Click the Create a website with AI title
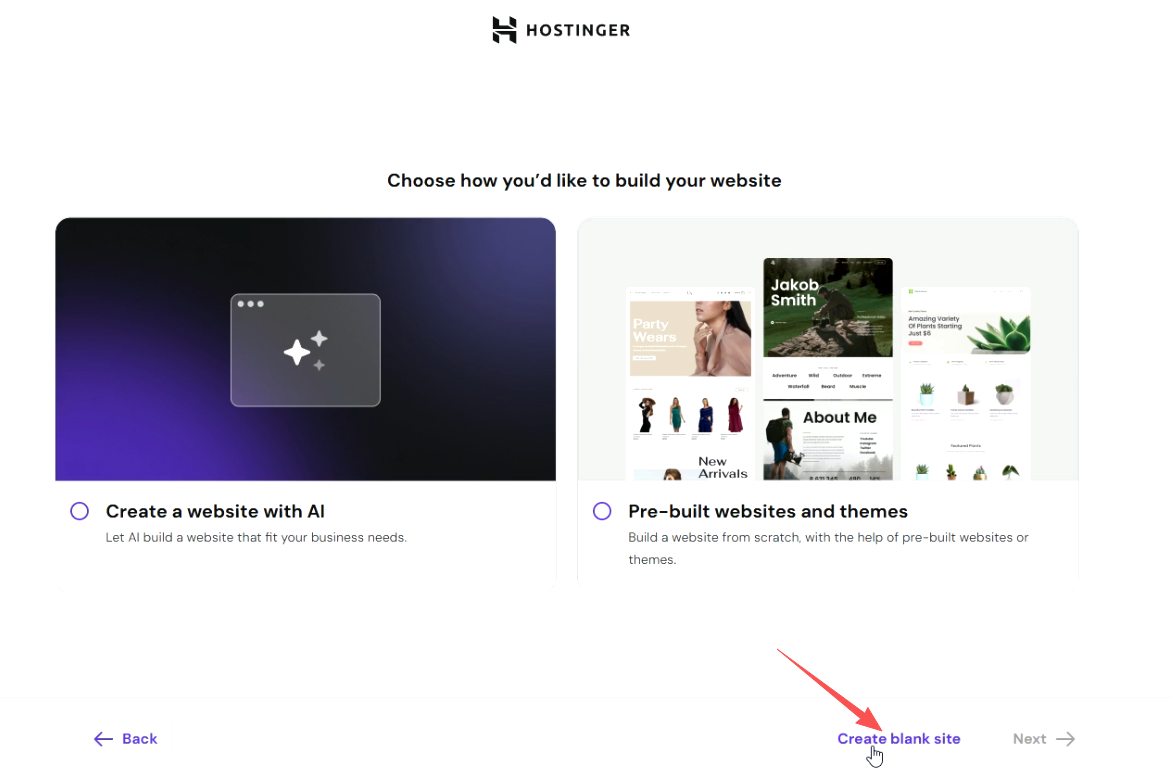Image resolution: width=1173 pixels, height=777 pixels. coord(215,512)
